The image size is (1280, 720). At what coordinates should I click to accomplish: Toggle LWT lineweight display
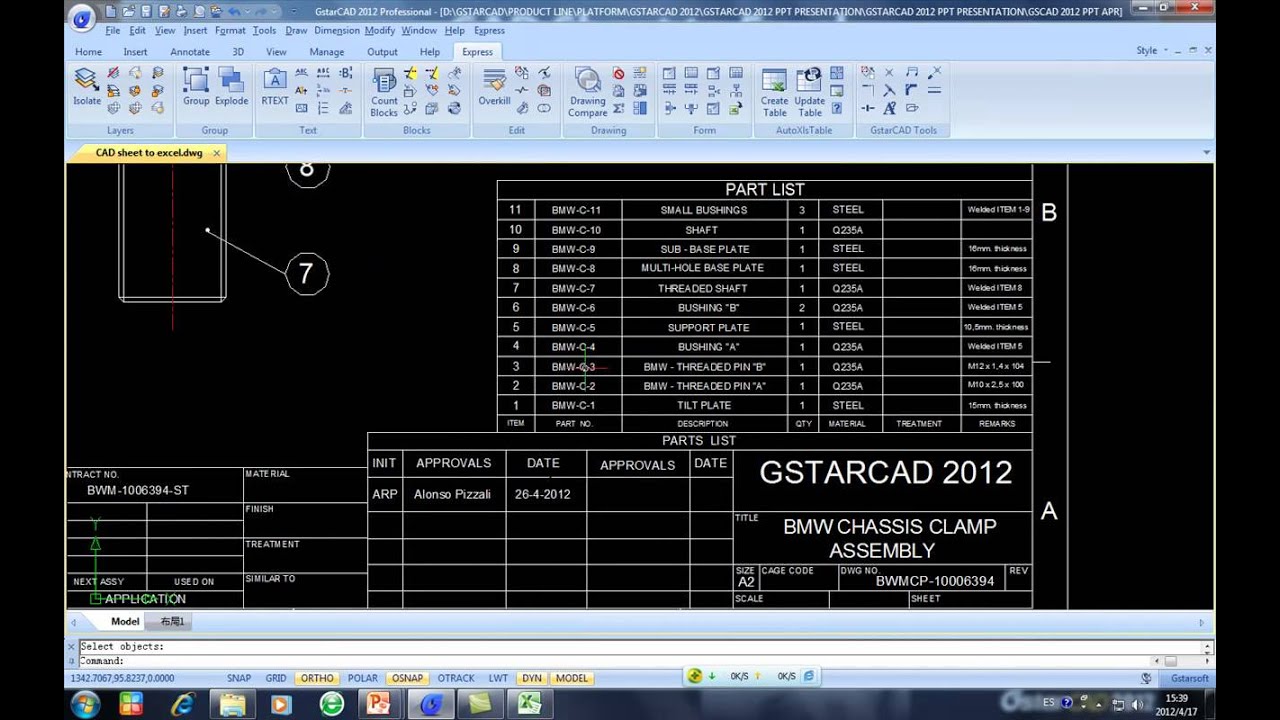point(498,678)
